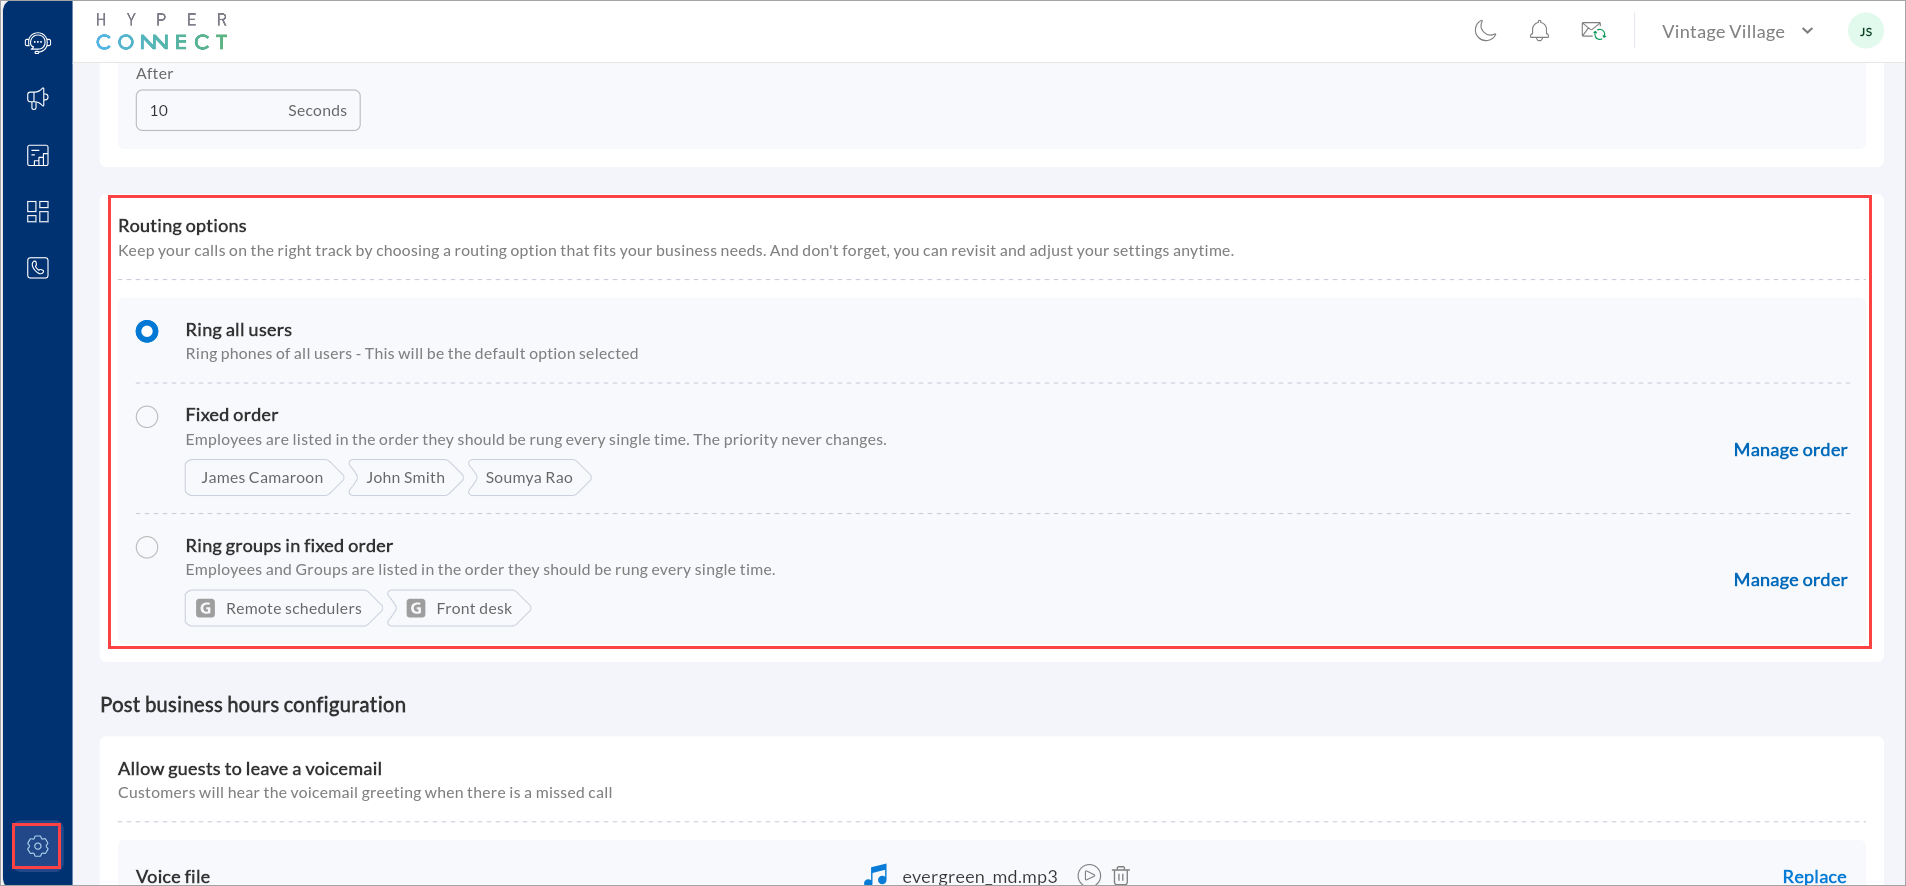Open the mail sync icon in header
The height and width of the screenshot is (886, 1906).
[1594, 31]
